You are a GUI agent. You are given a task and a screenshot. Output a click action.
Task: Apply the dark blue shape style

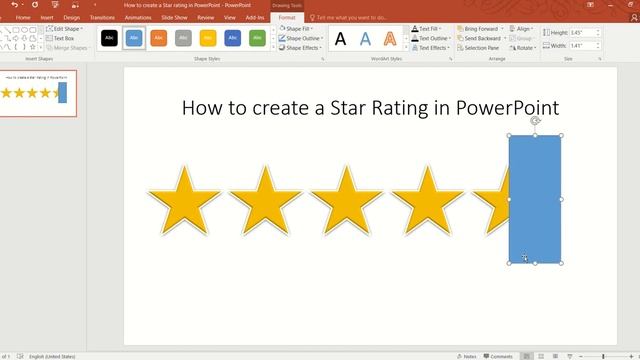233,38
